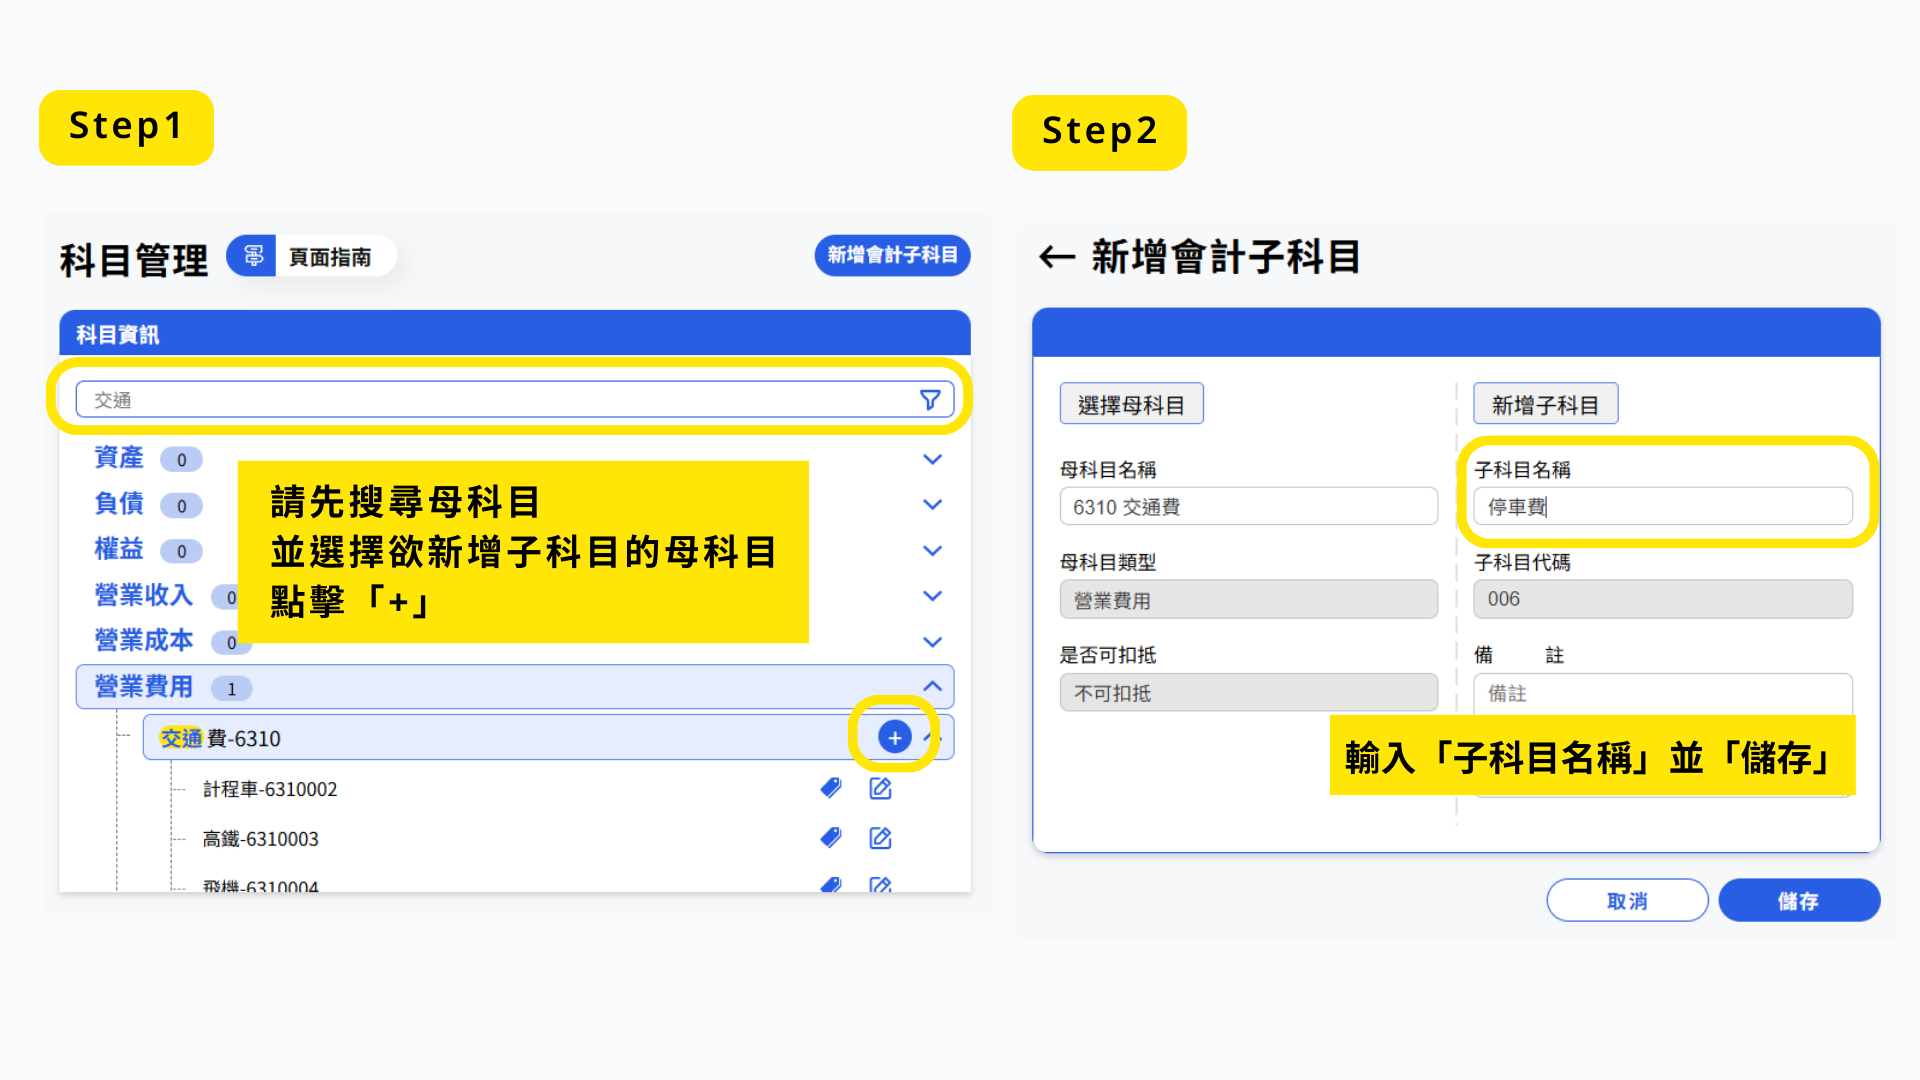Viewport: 1920px width, 1080px height.
Task: Select the 選擇母科目 tab
Action: coord(1131,404)
